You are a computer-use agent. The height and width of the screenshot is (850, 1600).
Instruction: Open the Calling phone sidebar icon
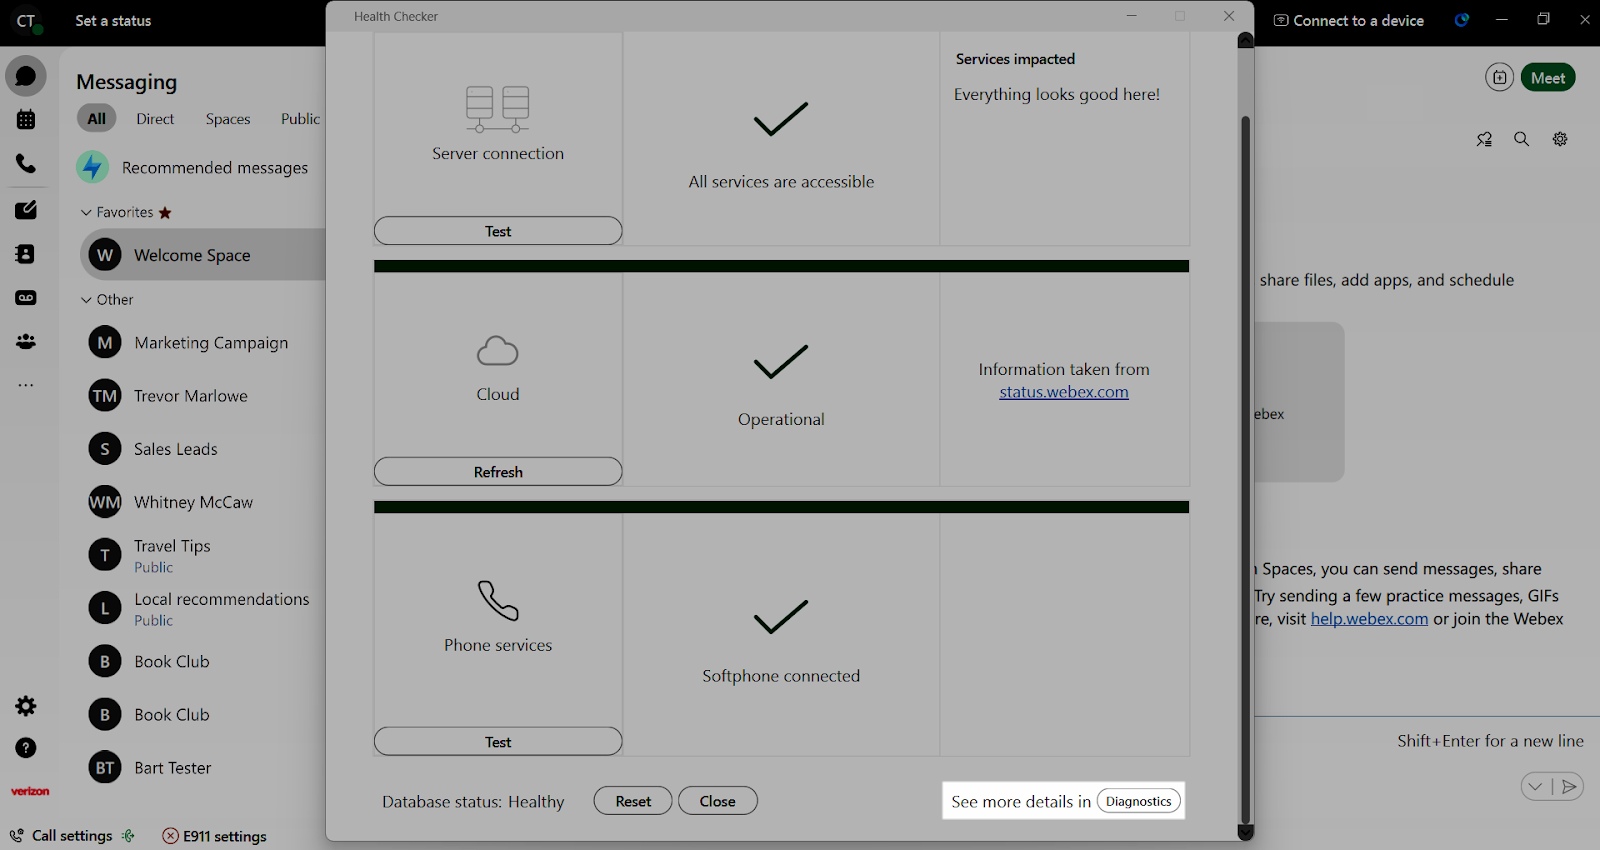(x=26, y=164)
